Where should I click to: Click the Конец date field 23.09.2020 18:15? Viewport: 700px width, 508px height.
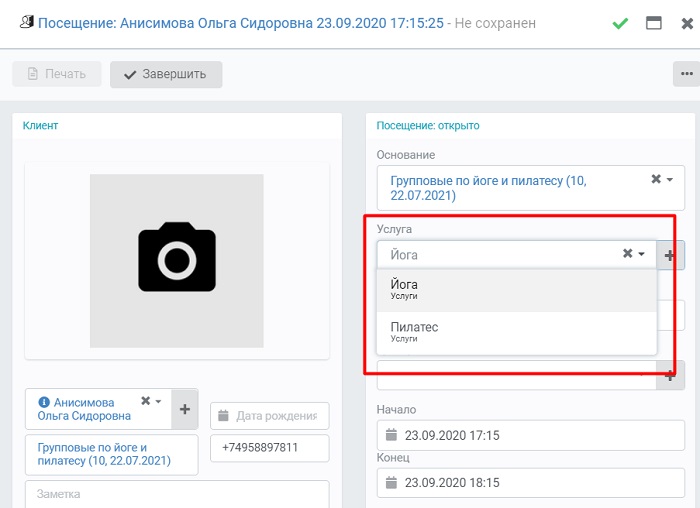530,483
